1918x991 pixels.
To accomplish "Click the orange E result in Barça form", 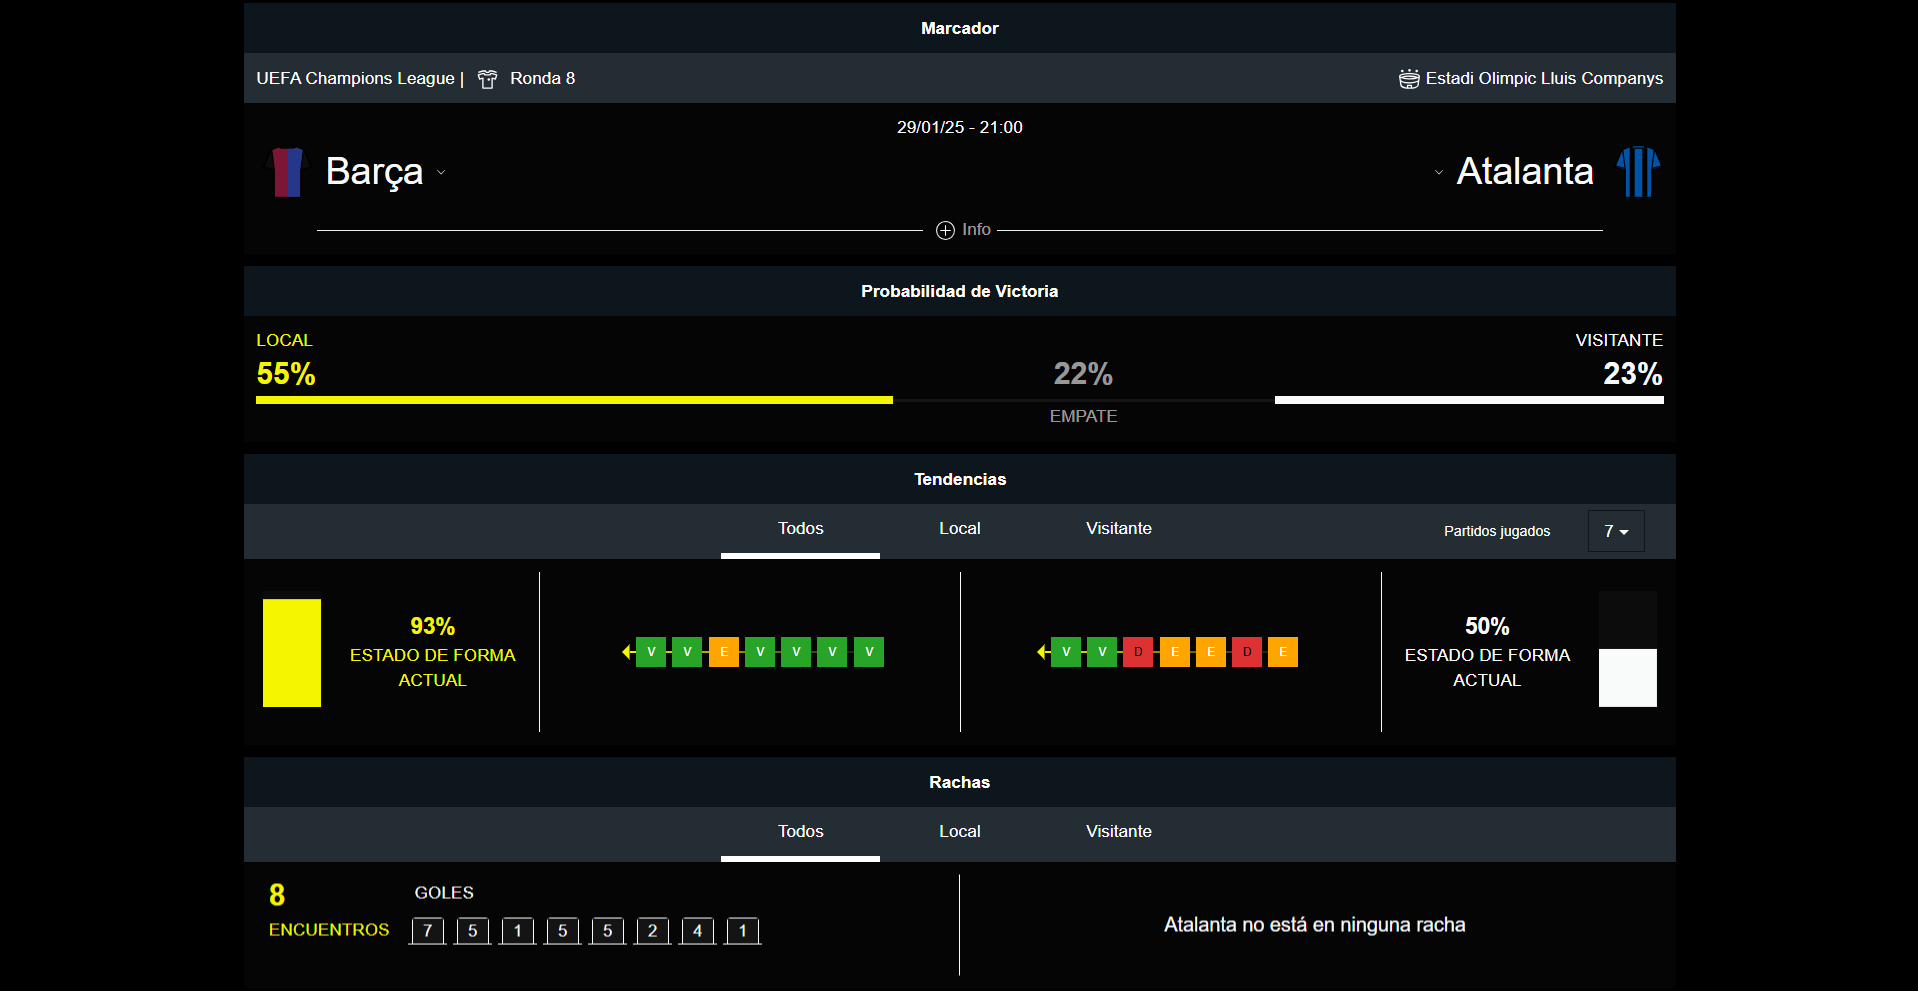I will pos(724,652).
